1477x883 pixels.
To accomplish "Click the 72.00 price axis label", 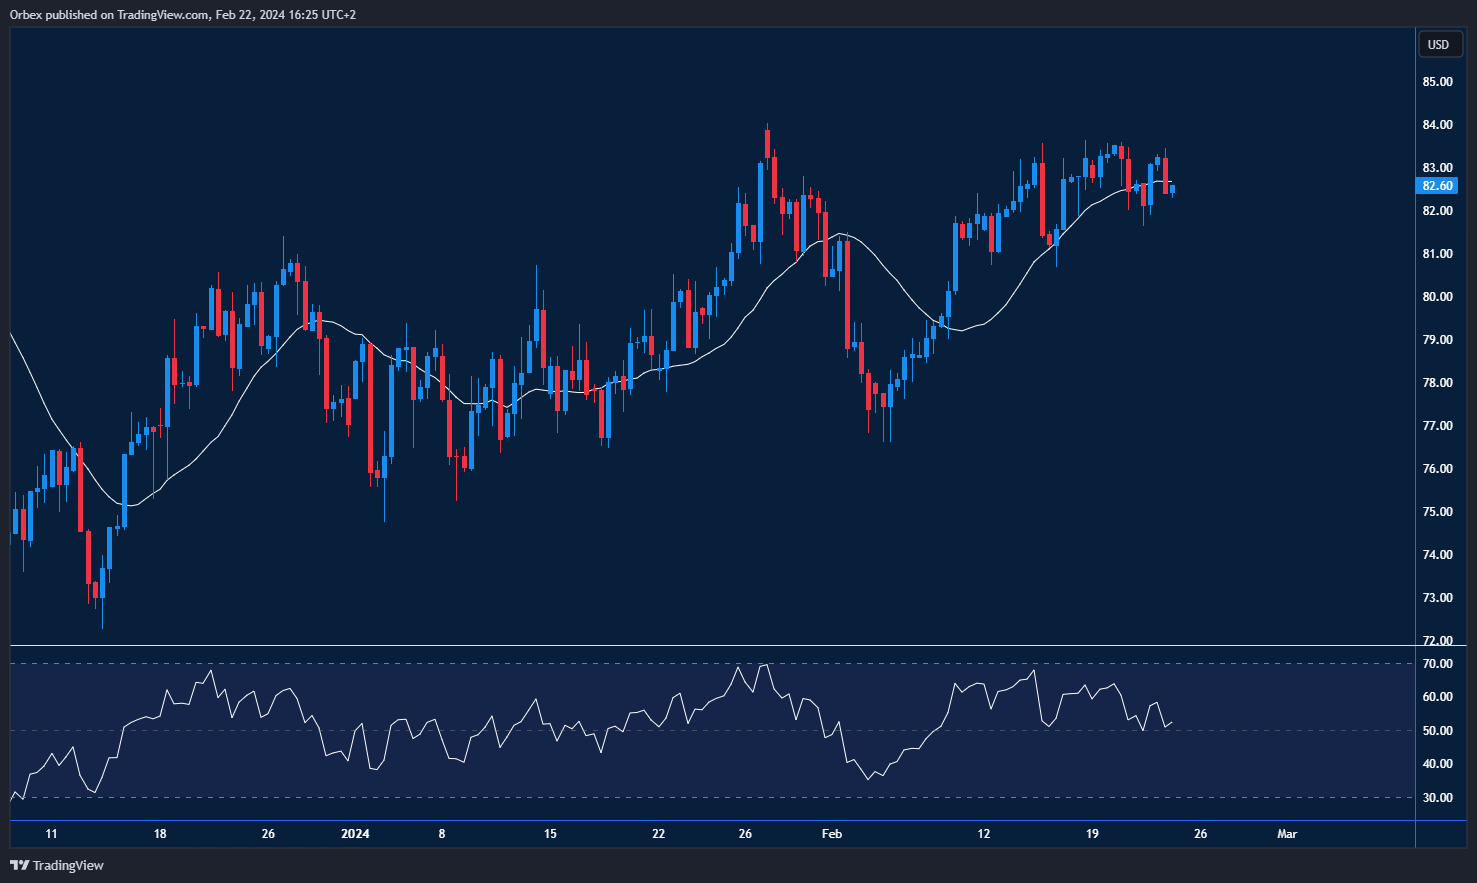I will point(1437,640).
